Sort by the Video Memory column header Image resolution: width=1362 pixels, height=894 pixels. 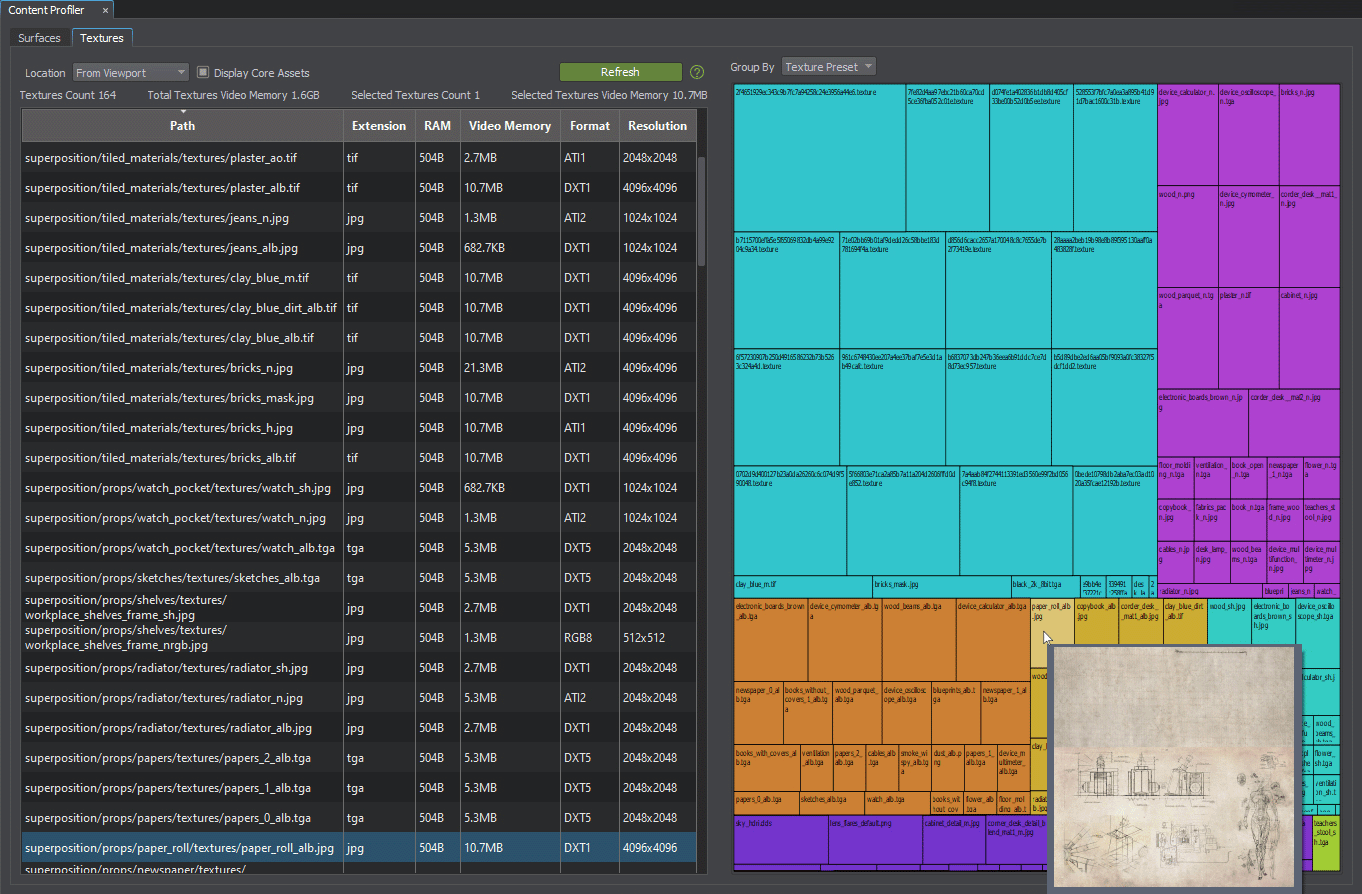coord(509,126)
